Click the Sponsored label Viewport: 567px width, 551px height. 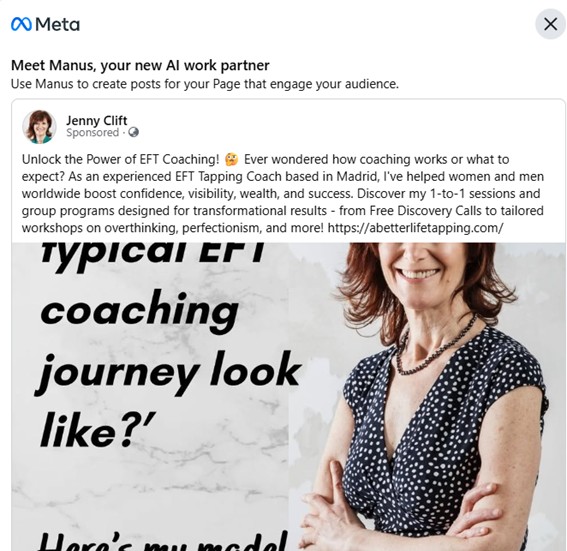92,133
